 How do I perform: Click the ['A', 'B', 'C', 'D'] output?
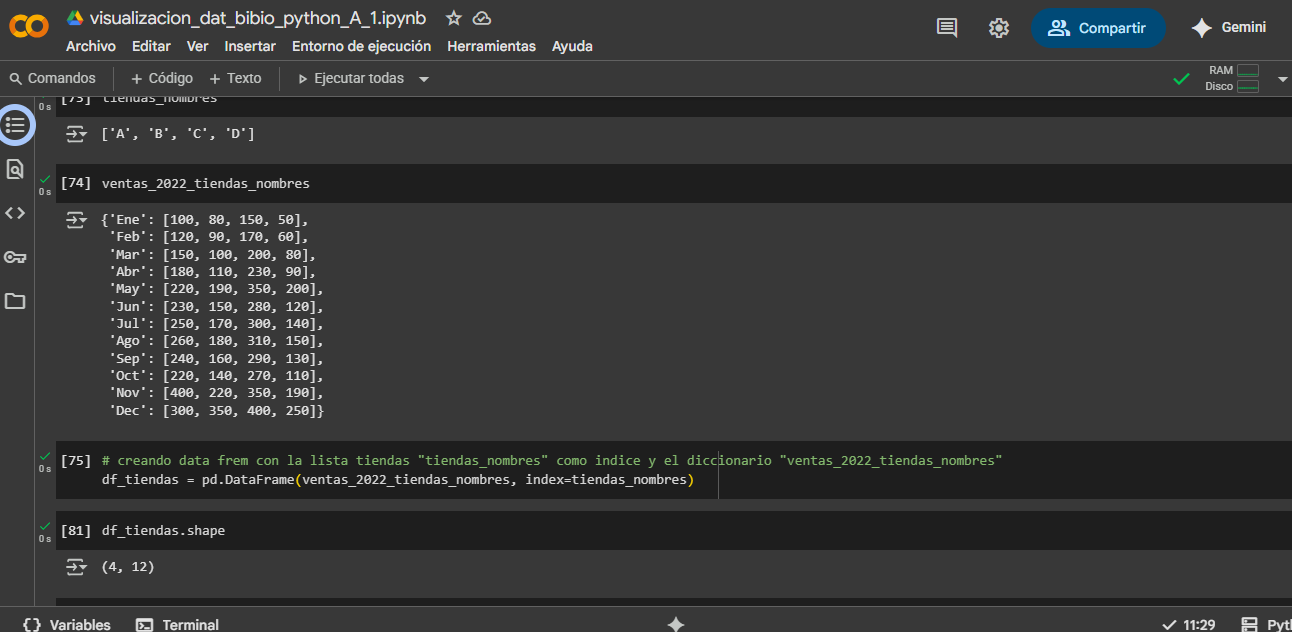click(178, 133)
